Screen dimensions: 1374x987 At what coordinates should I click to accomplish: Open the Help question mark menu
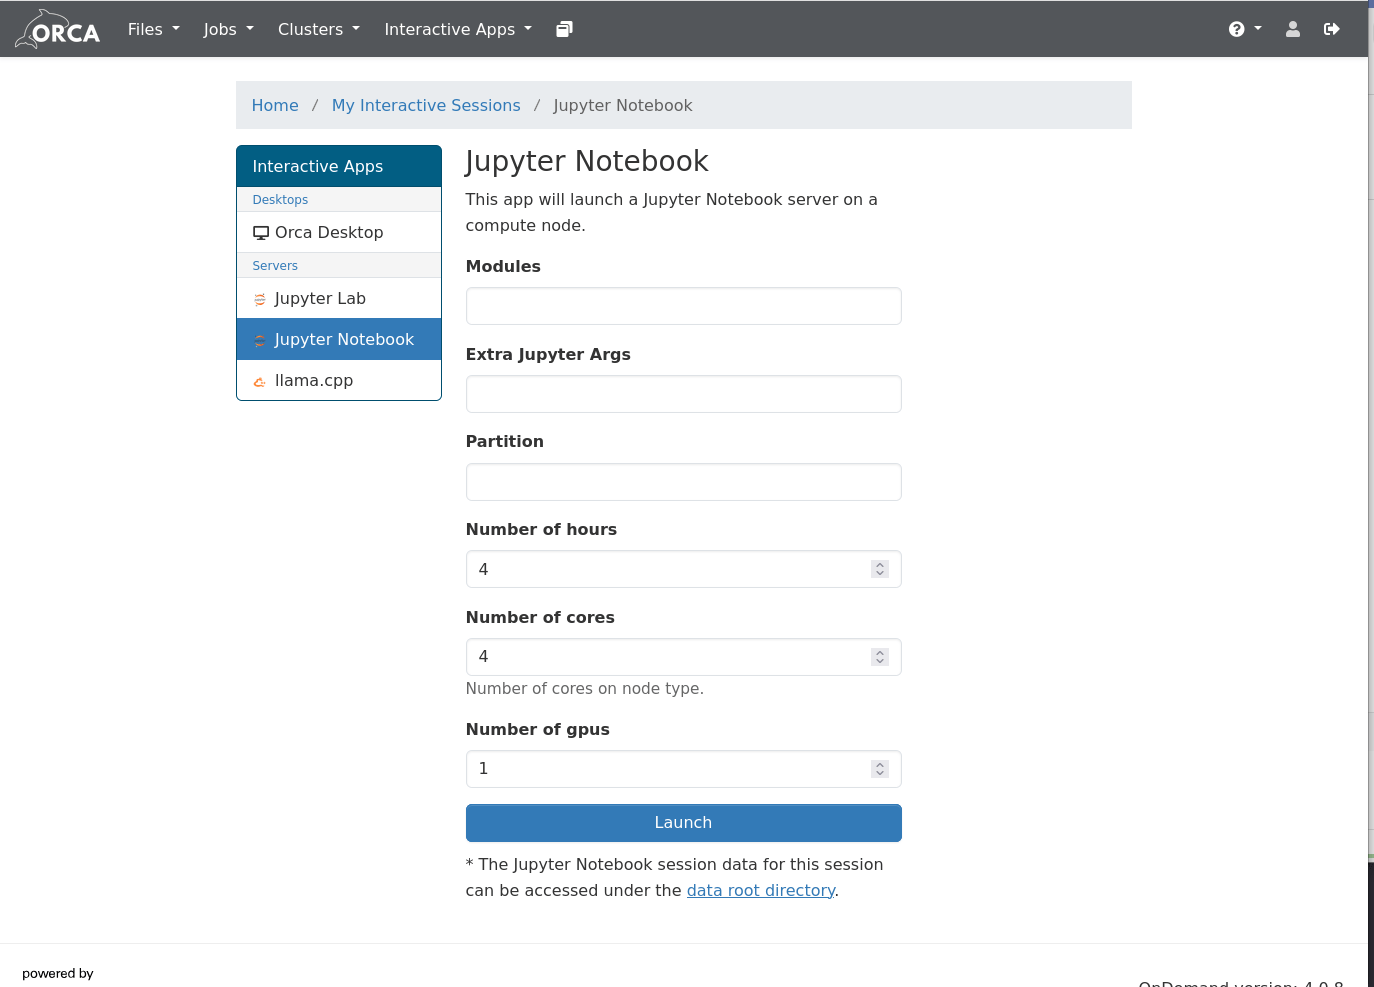click(x=1243, y=29)
